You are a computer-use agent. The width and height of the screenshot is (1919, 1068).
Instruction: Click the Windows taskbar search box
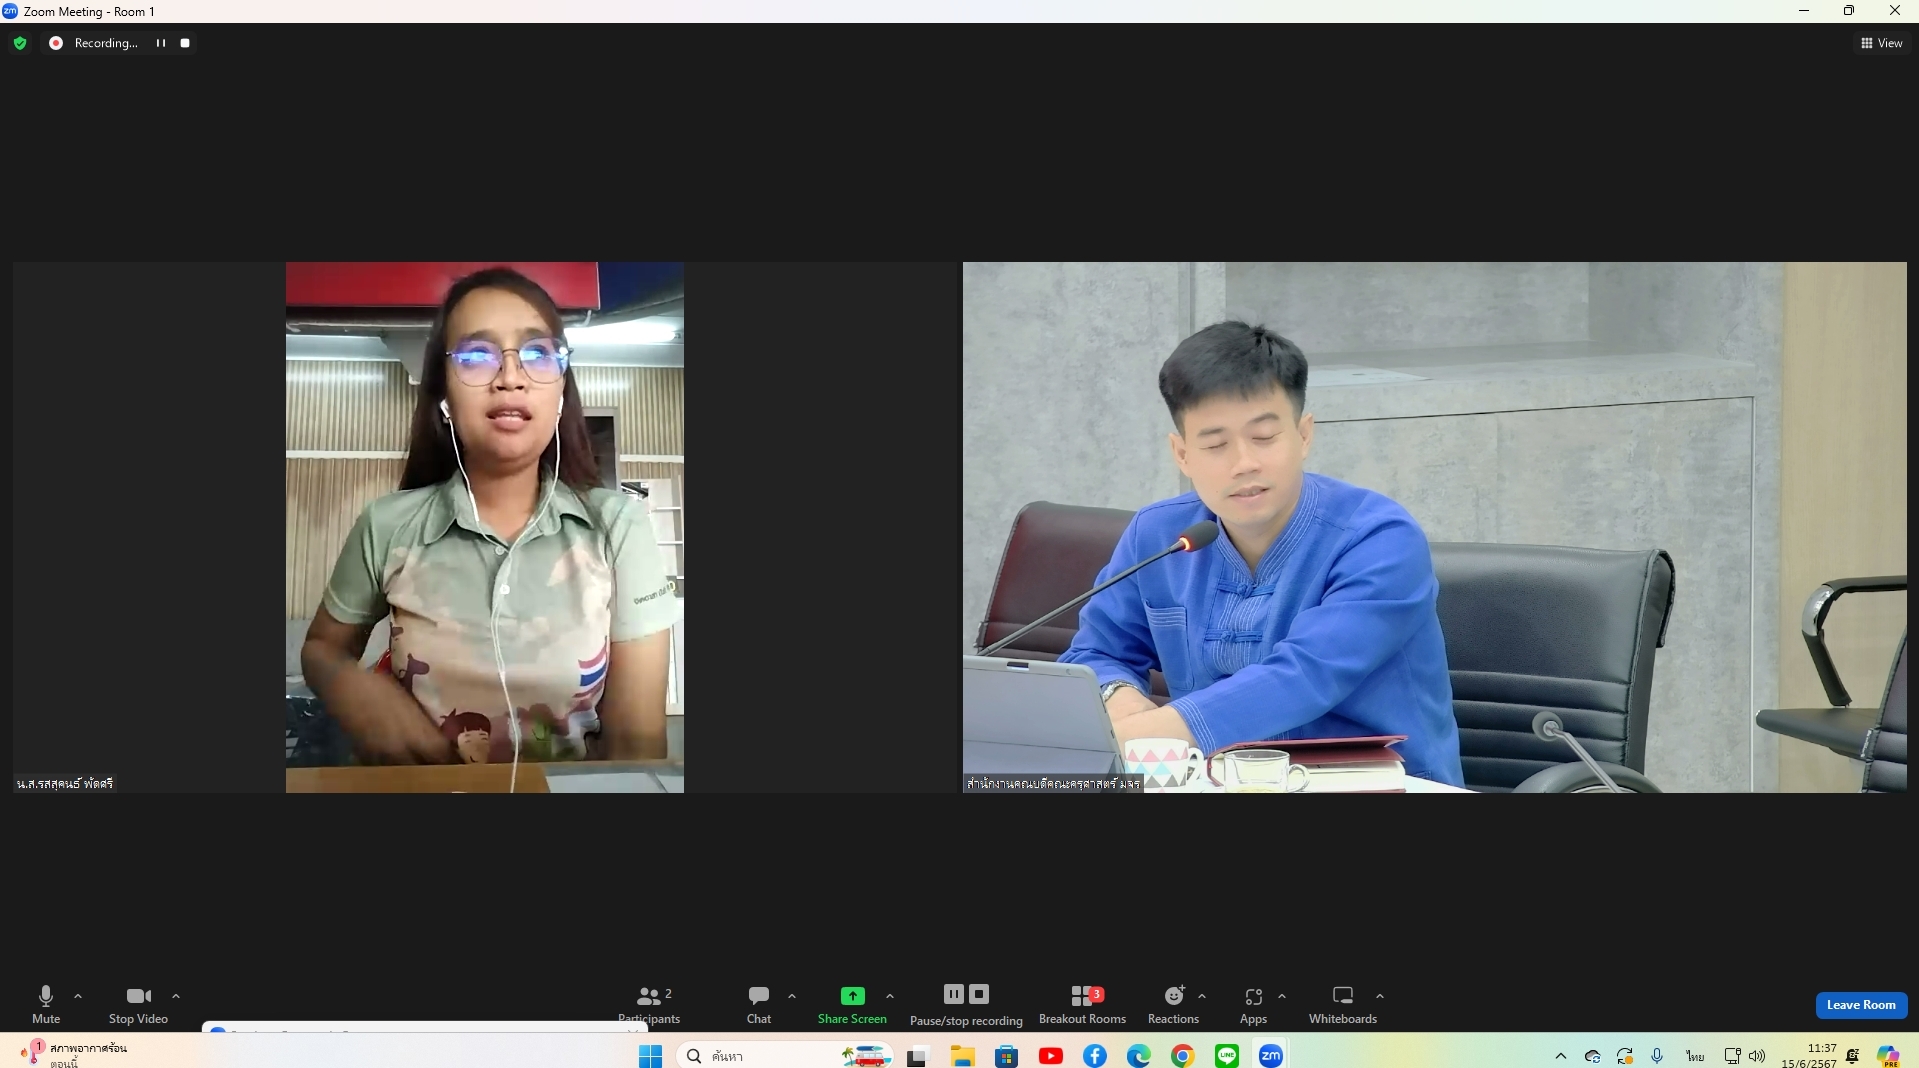pyautogui.click(x=760, y=1056)
